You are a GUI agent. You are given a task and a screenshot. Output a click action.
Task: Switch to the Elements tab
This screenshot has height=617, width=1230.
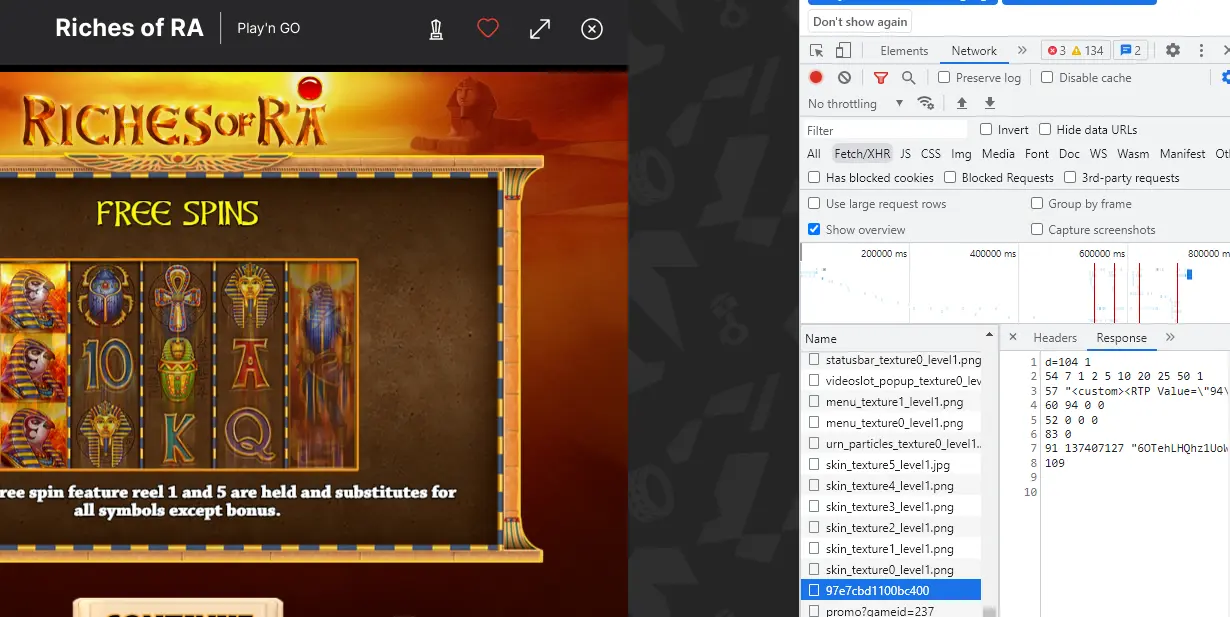pos(904,51)
